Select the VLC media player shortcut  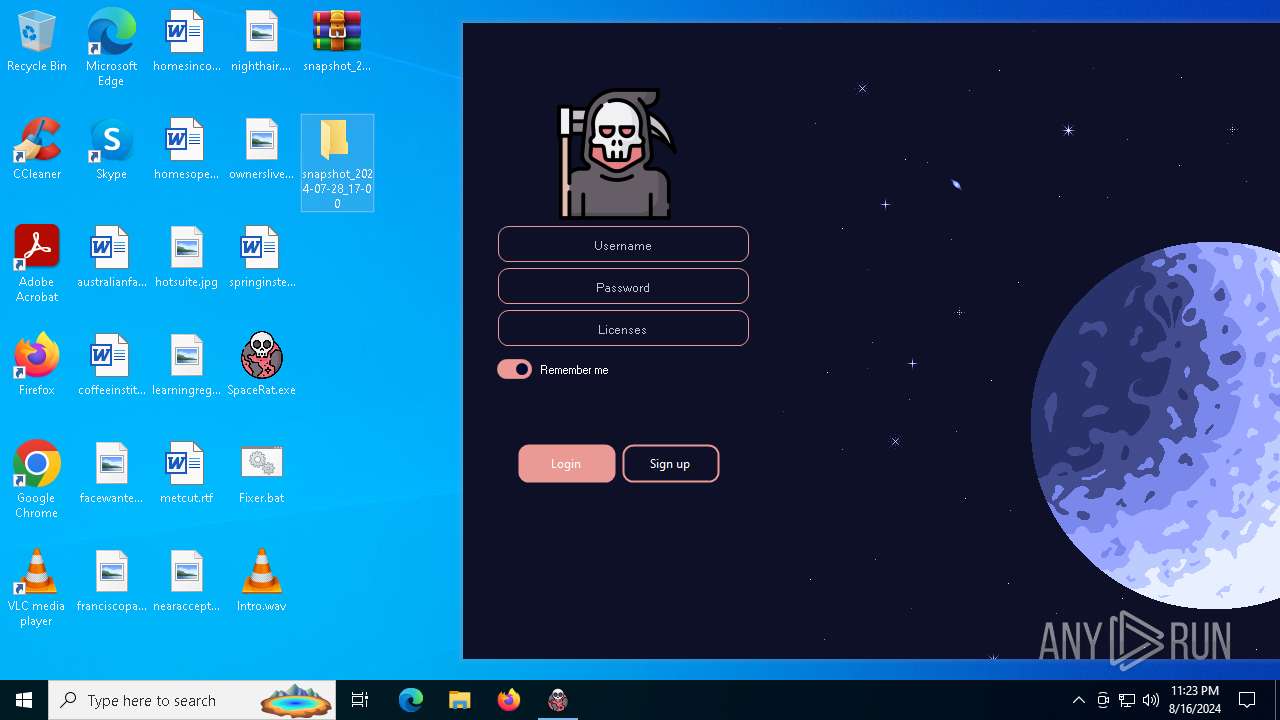coord(37,588)
